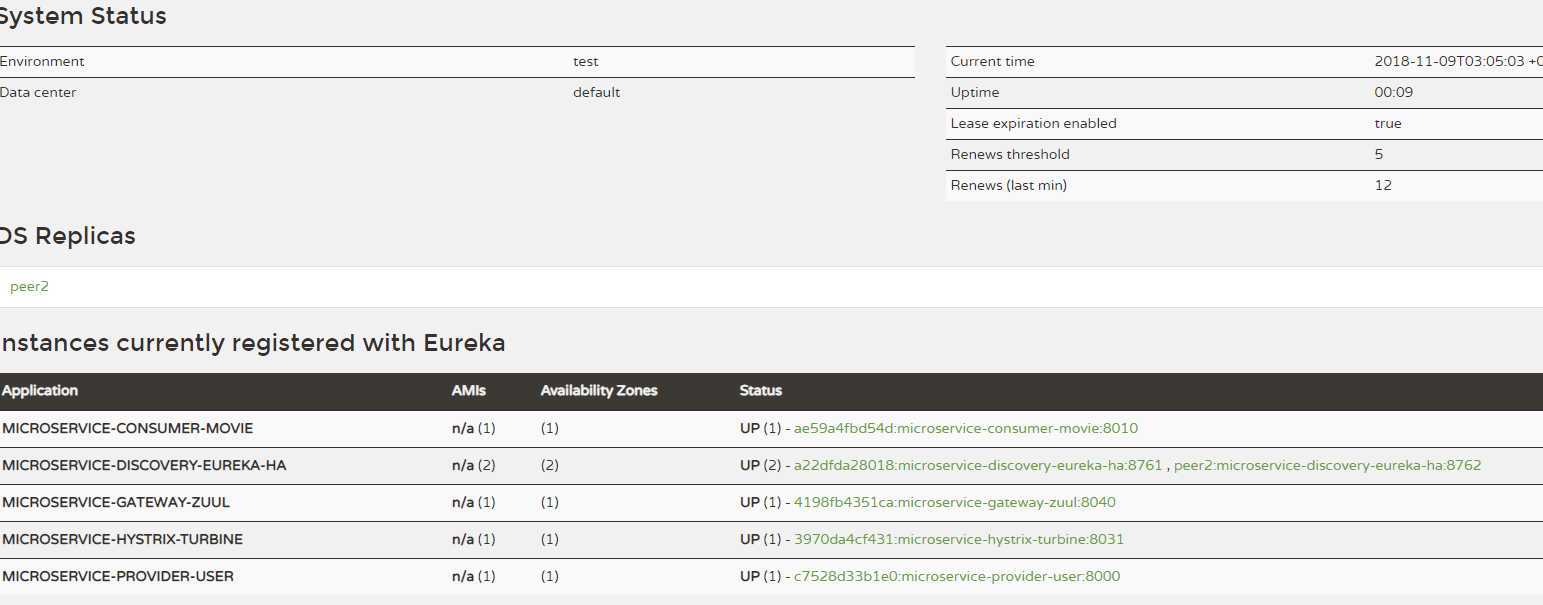Viewport: 1543px width, 605px height.
Task: Click the lease expiration value true
Action: (x=1388, y=123)
